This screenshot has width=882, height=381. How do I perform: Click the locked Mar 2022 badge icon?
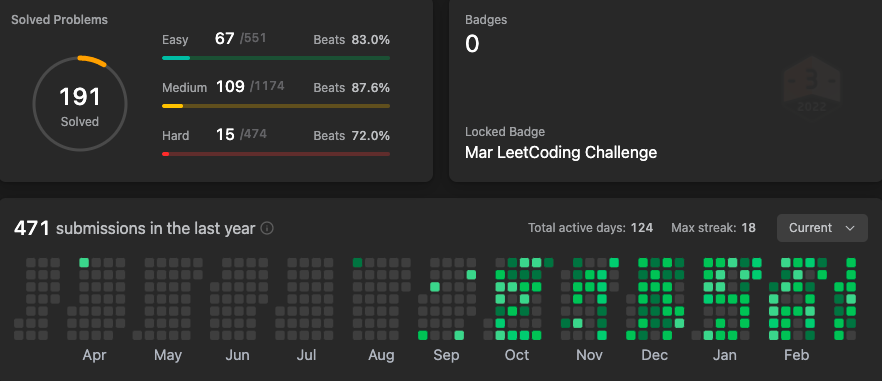(x=811, y=87)
